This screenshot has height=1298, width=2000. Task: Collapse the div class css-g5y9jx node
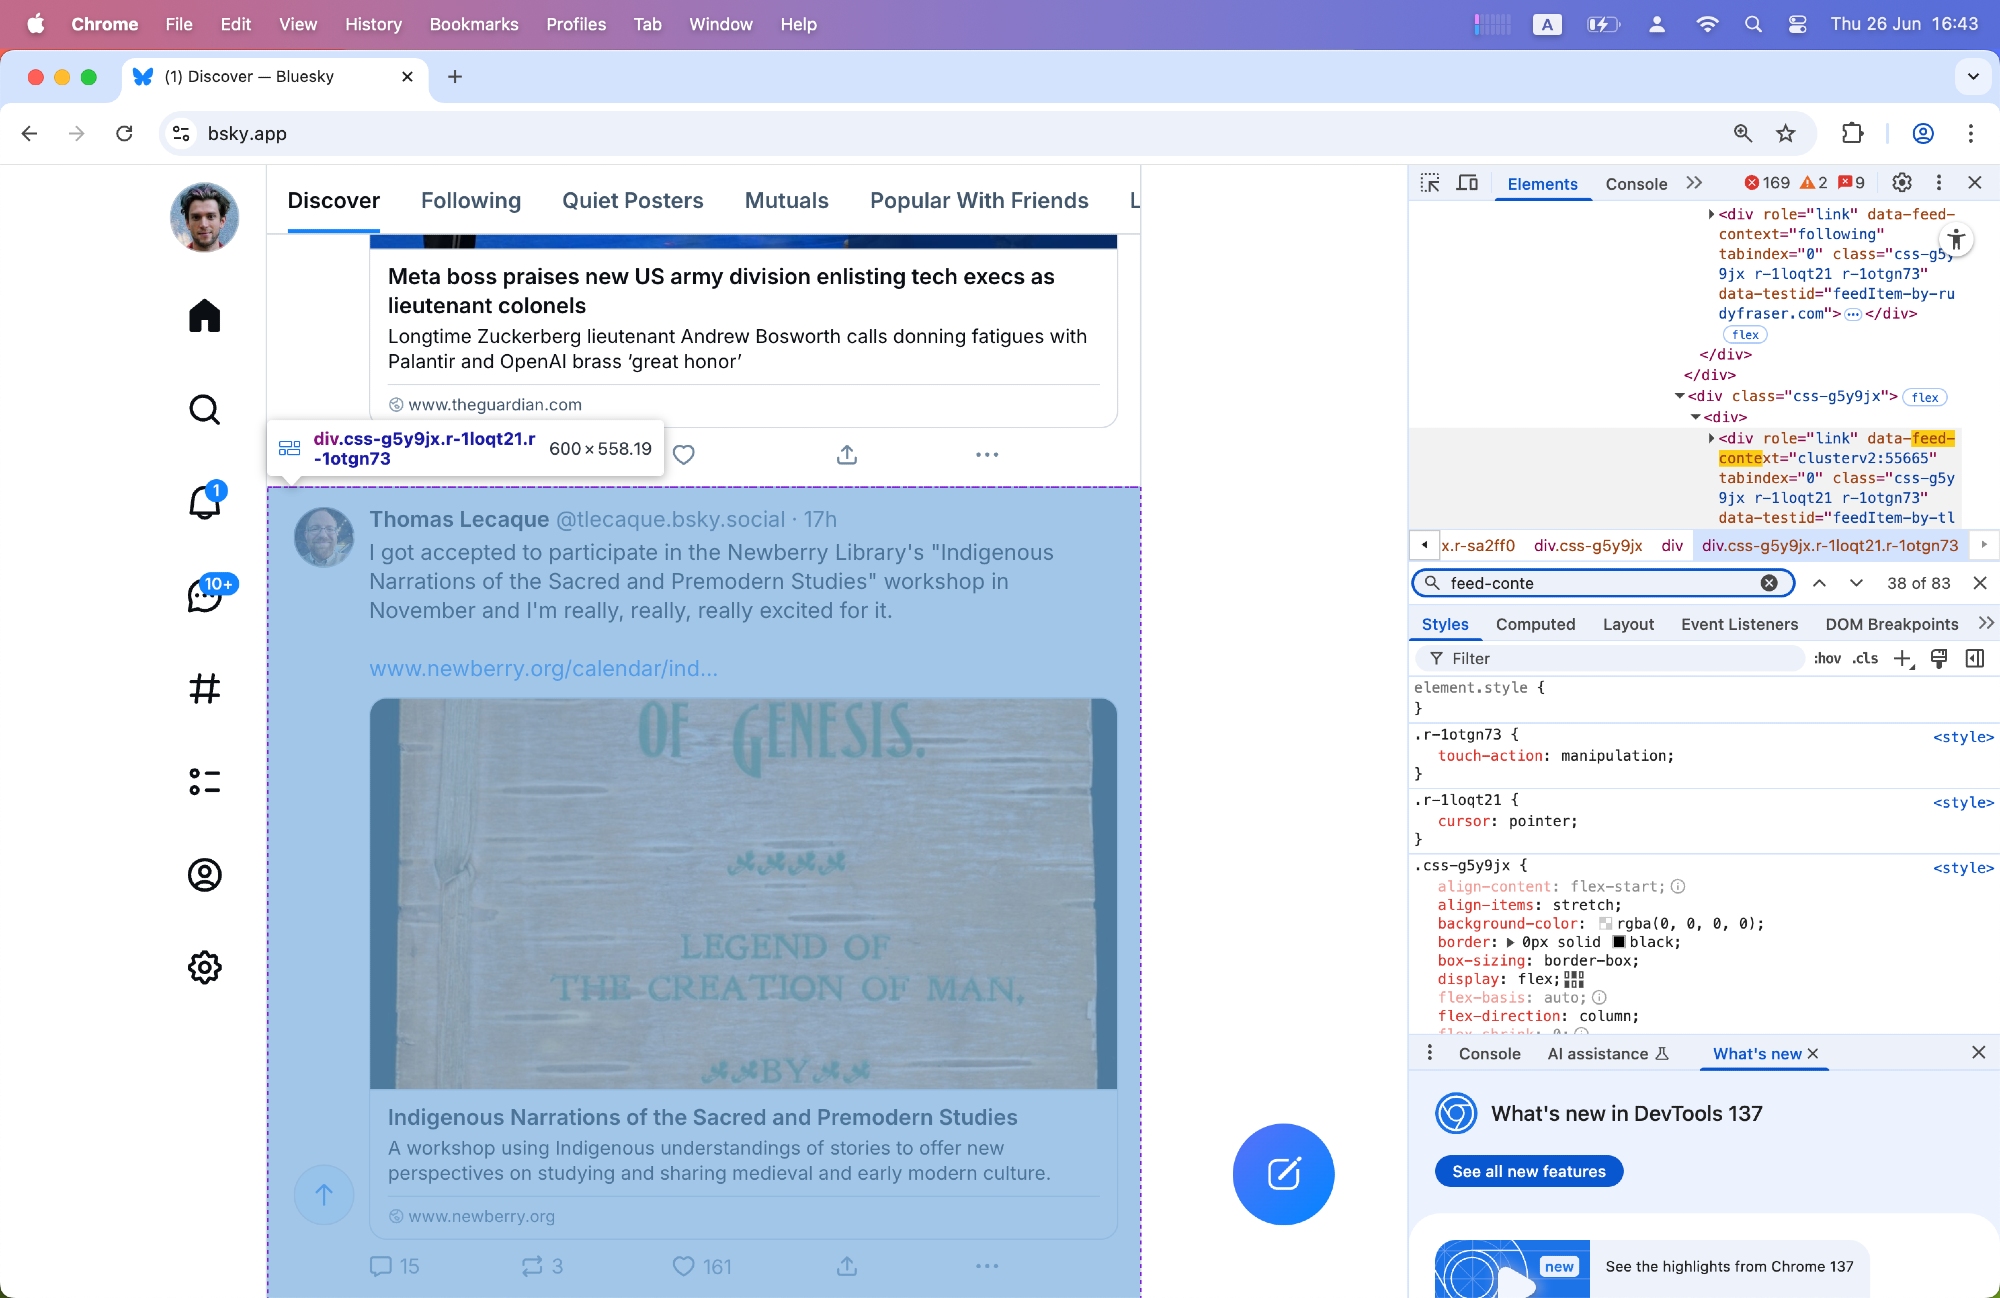click(x=1680, y=396)
